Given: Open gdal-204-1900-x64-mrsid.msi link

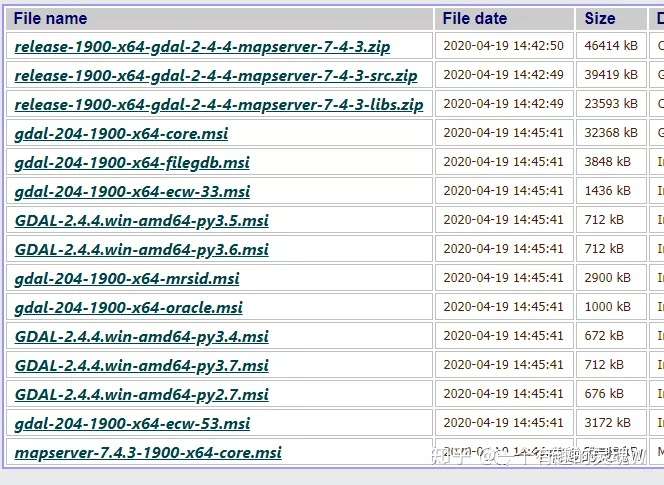Looking at the screenshot, I should [127, 279].
